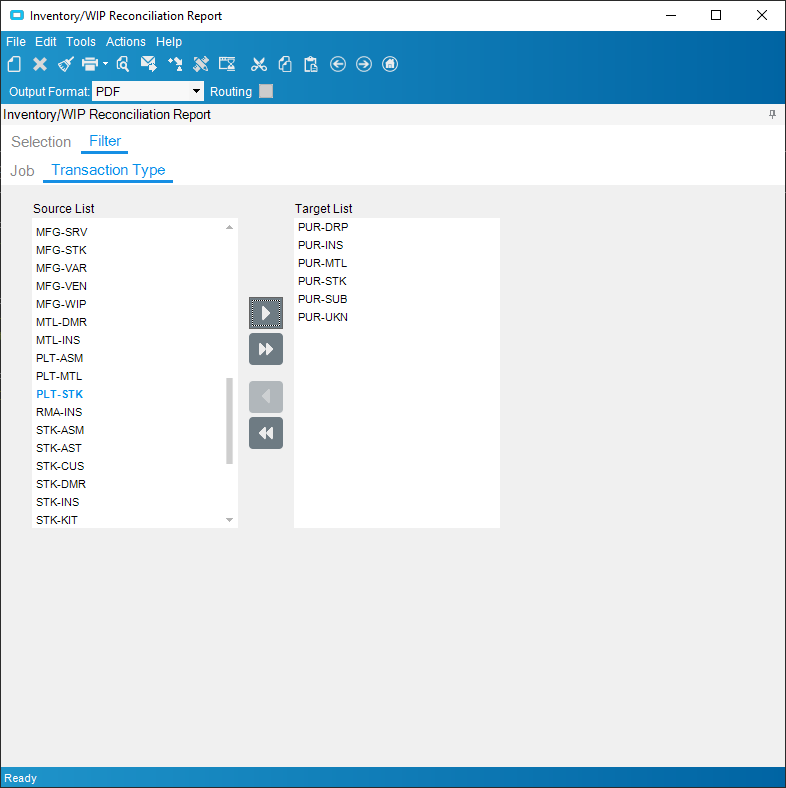Open the Print icon's dropdown arrow

[105, 64]
